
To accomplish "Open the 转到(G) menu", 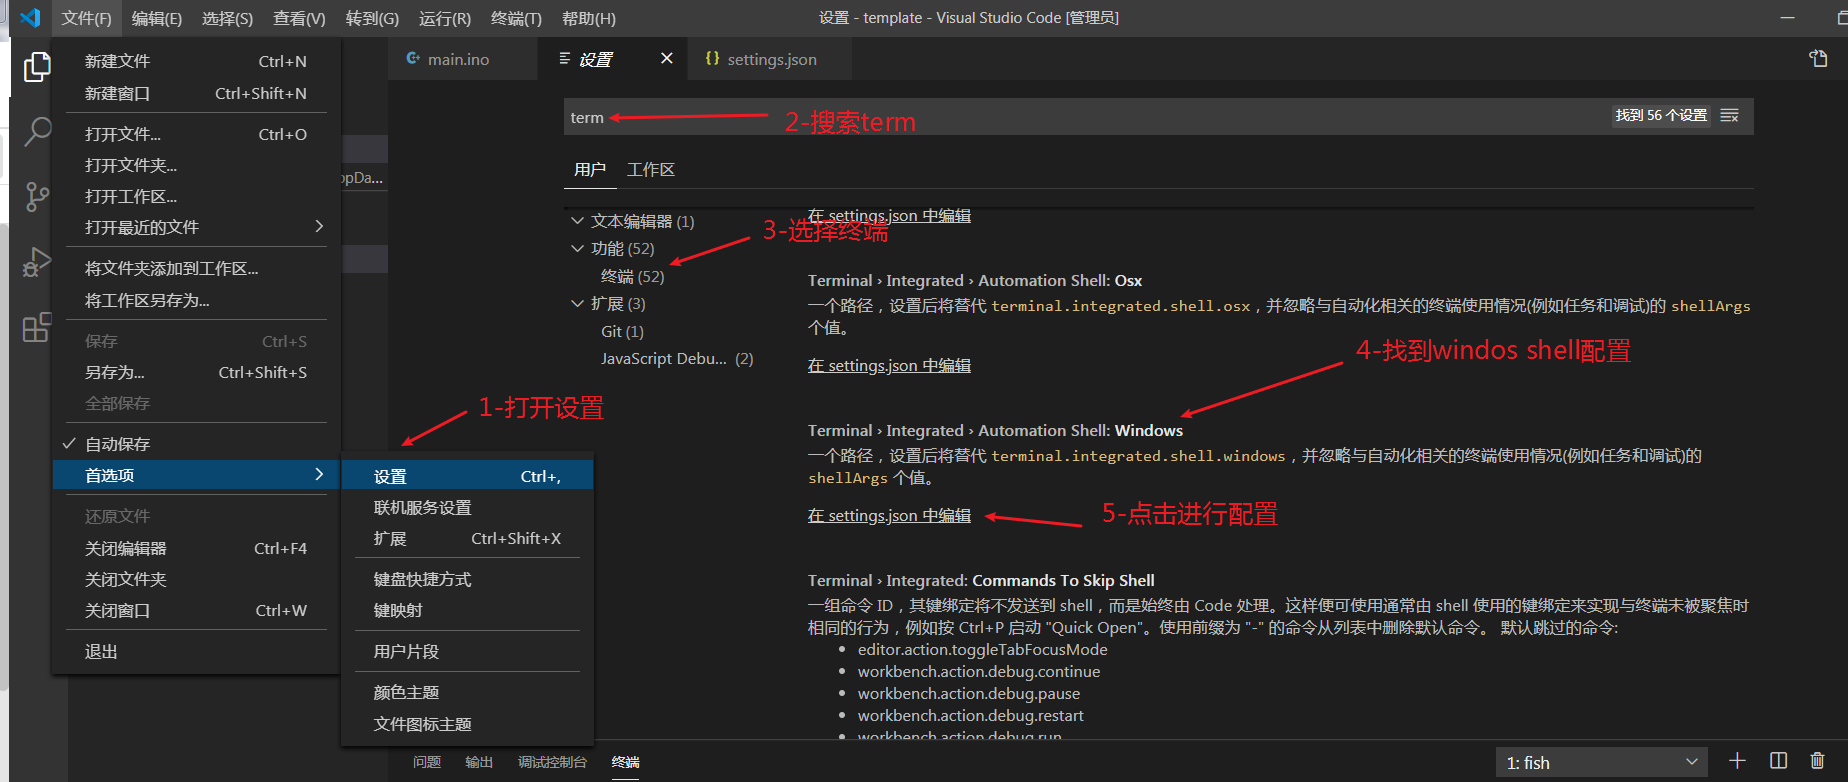I will coord(372,18).
